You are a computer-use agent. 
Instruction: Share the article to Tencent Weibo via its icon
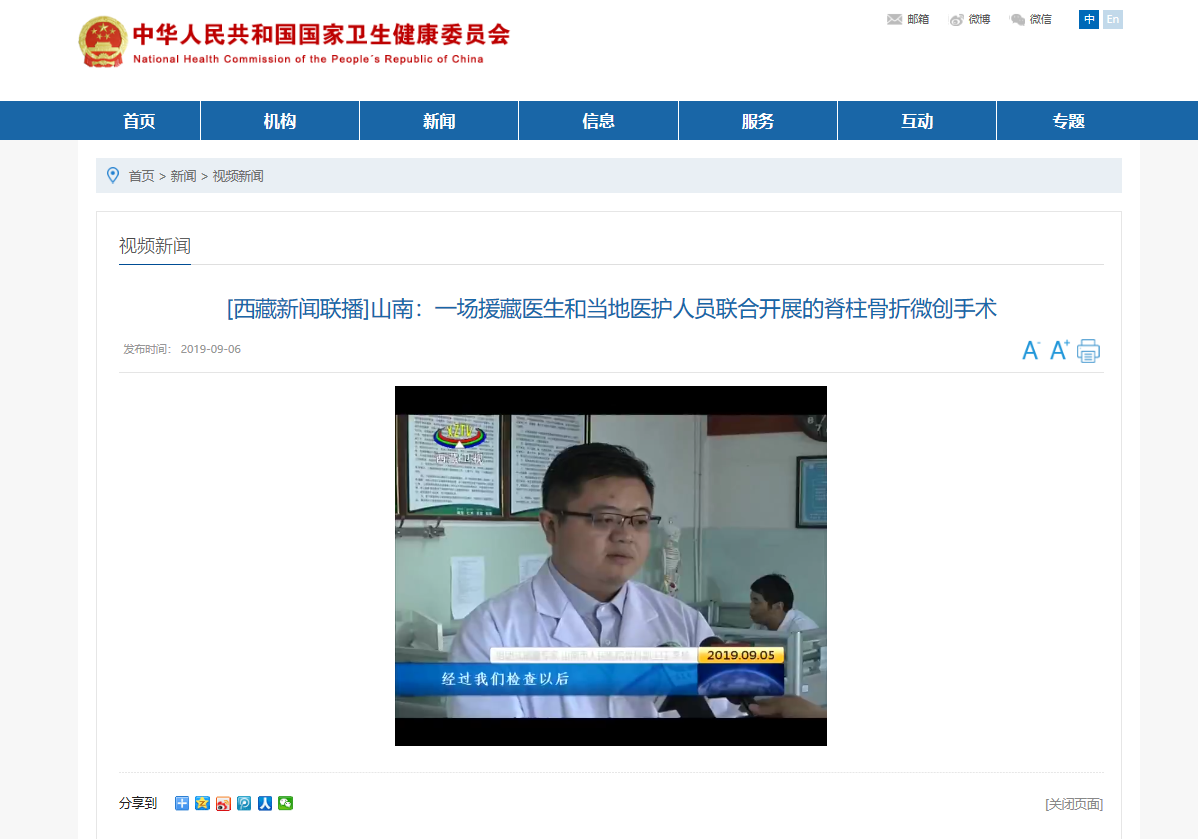click(244, 803)
